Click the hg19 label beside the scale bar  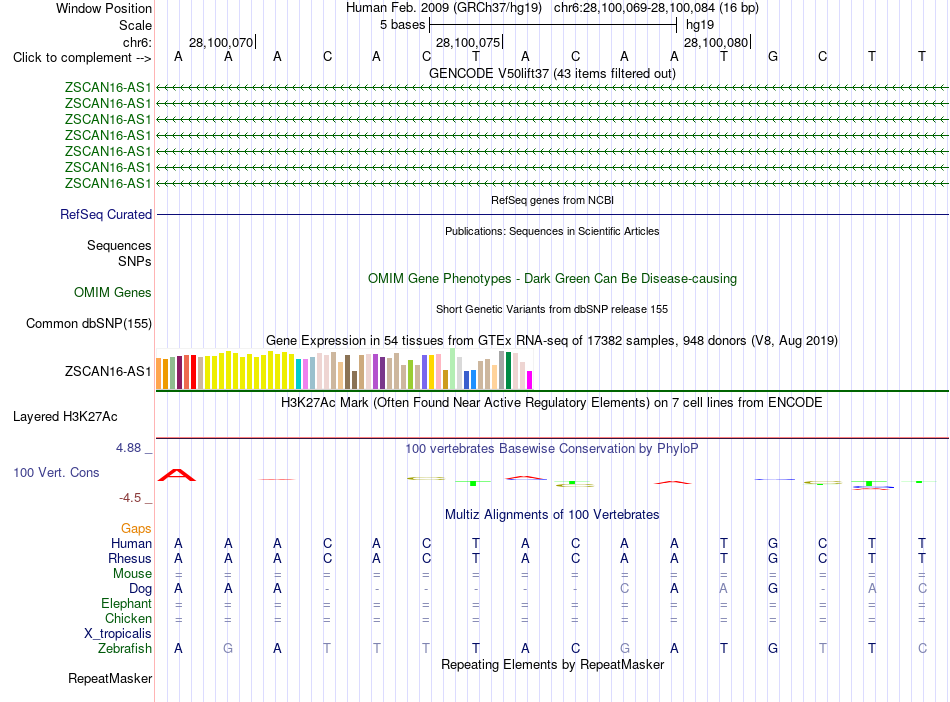pyautogui.click(x=700, y=25)
